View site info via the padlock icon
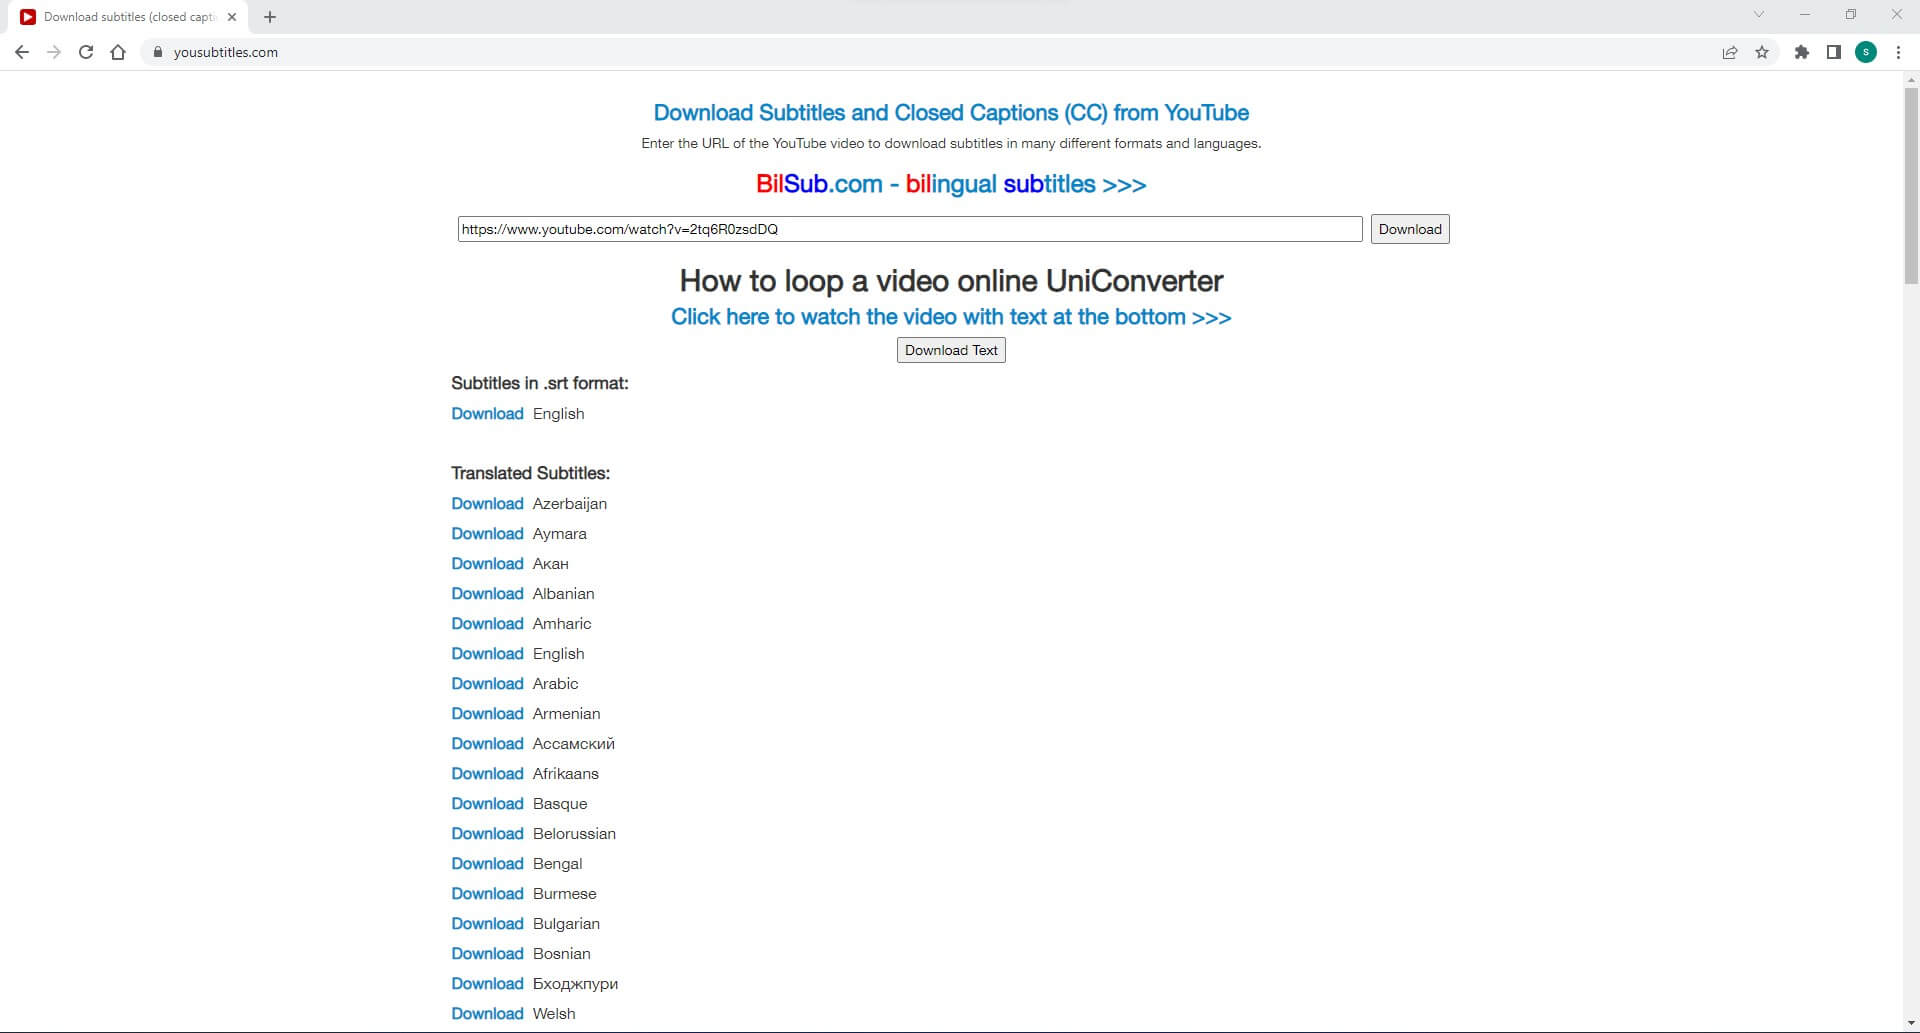1920x1033 pixels. pyautogui.click(x=157, y=52)
